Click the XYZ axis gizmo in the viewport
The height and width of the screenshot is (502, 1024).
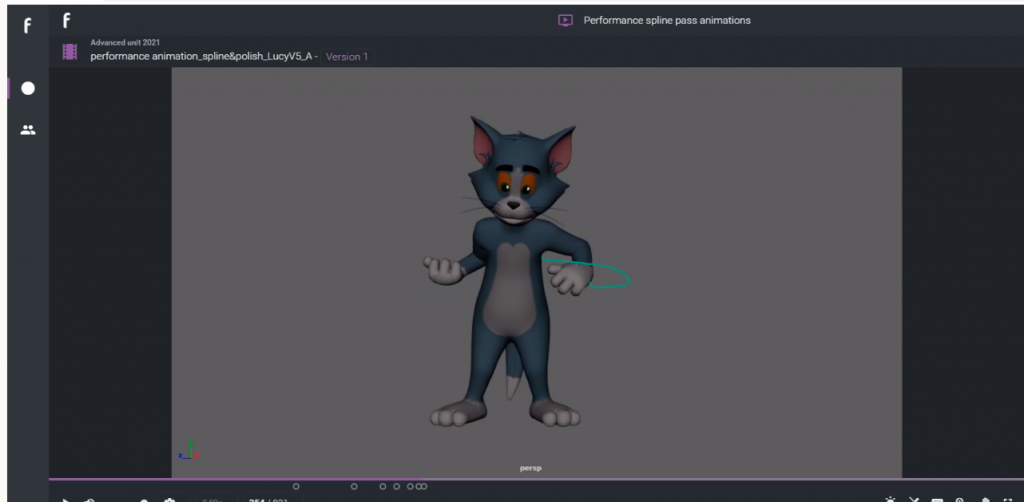pyautogui.click(x=189, y=450)
